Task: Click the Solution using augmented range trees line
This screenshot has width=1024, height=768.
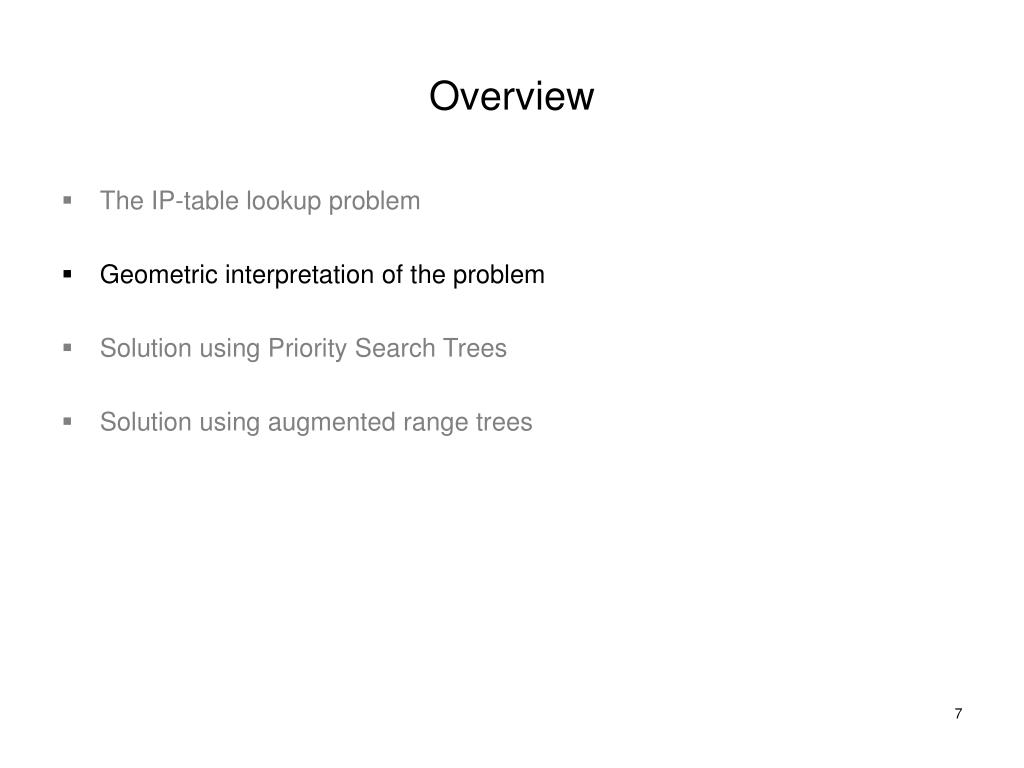Action: pyautogui.click(x=316, y=423)
